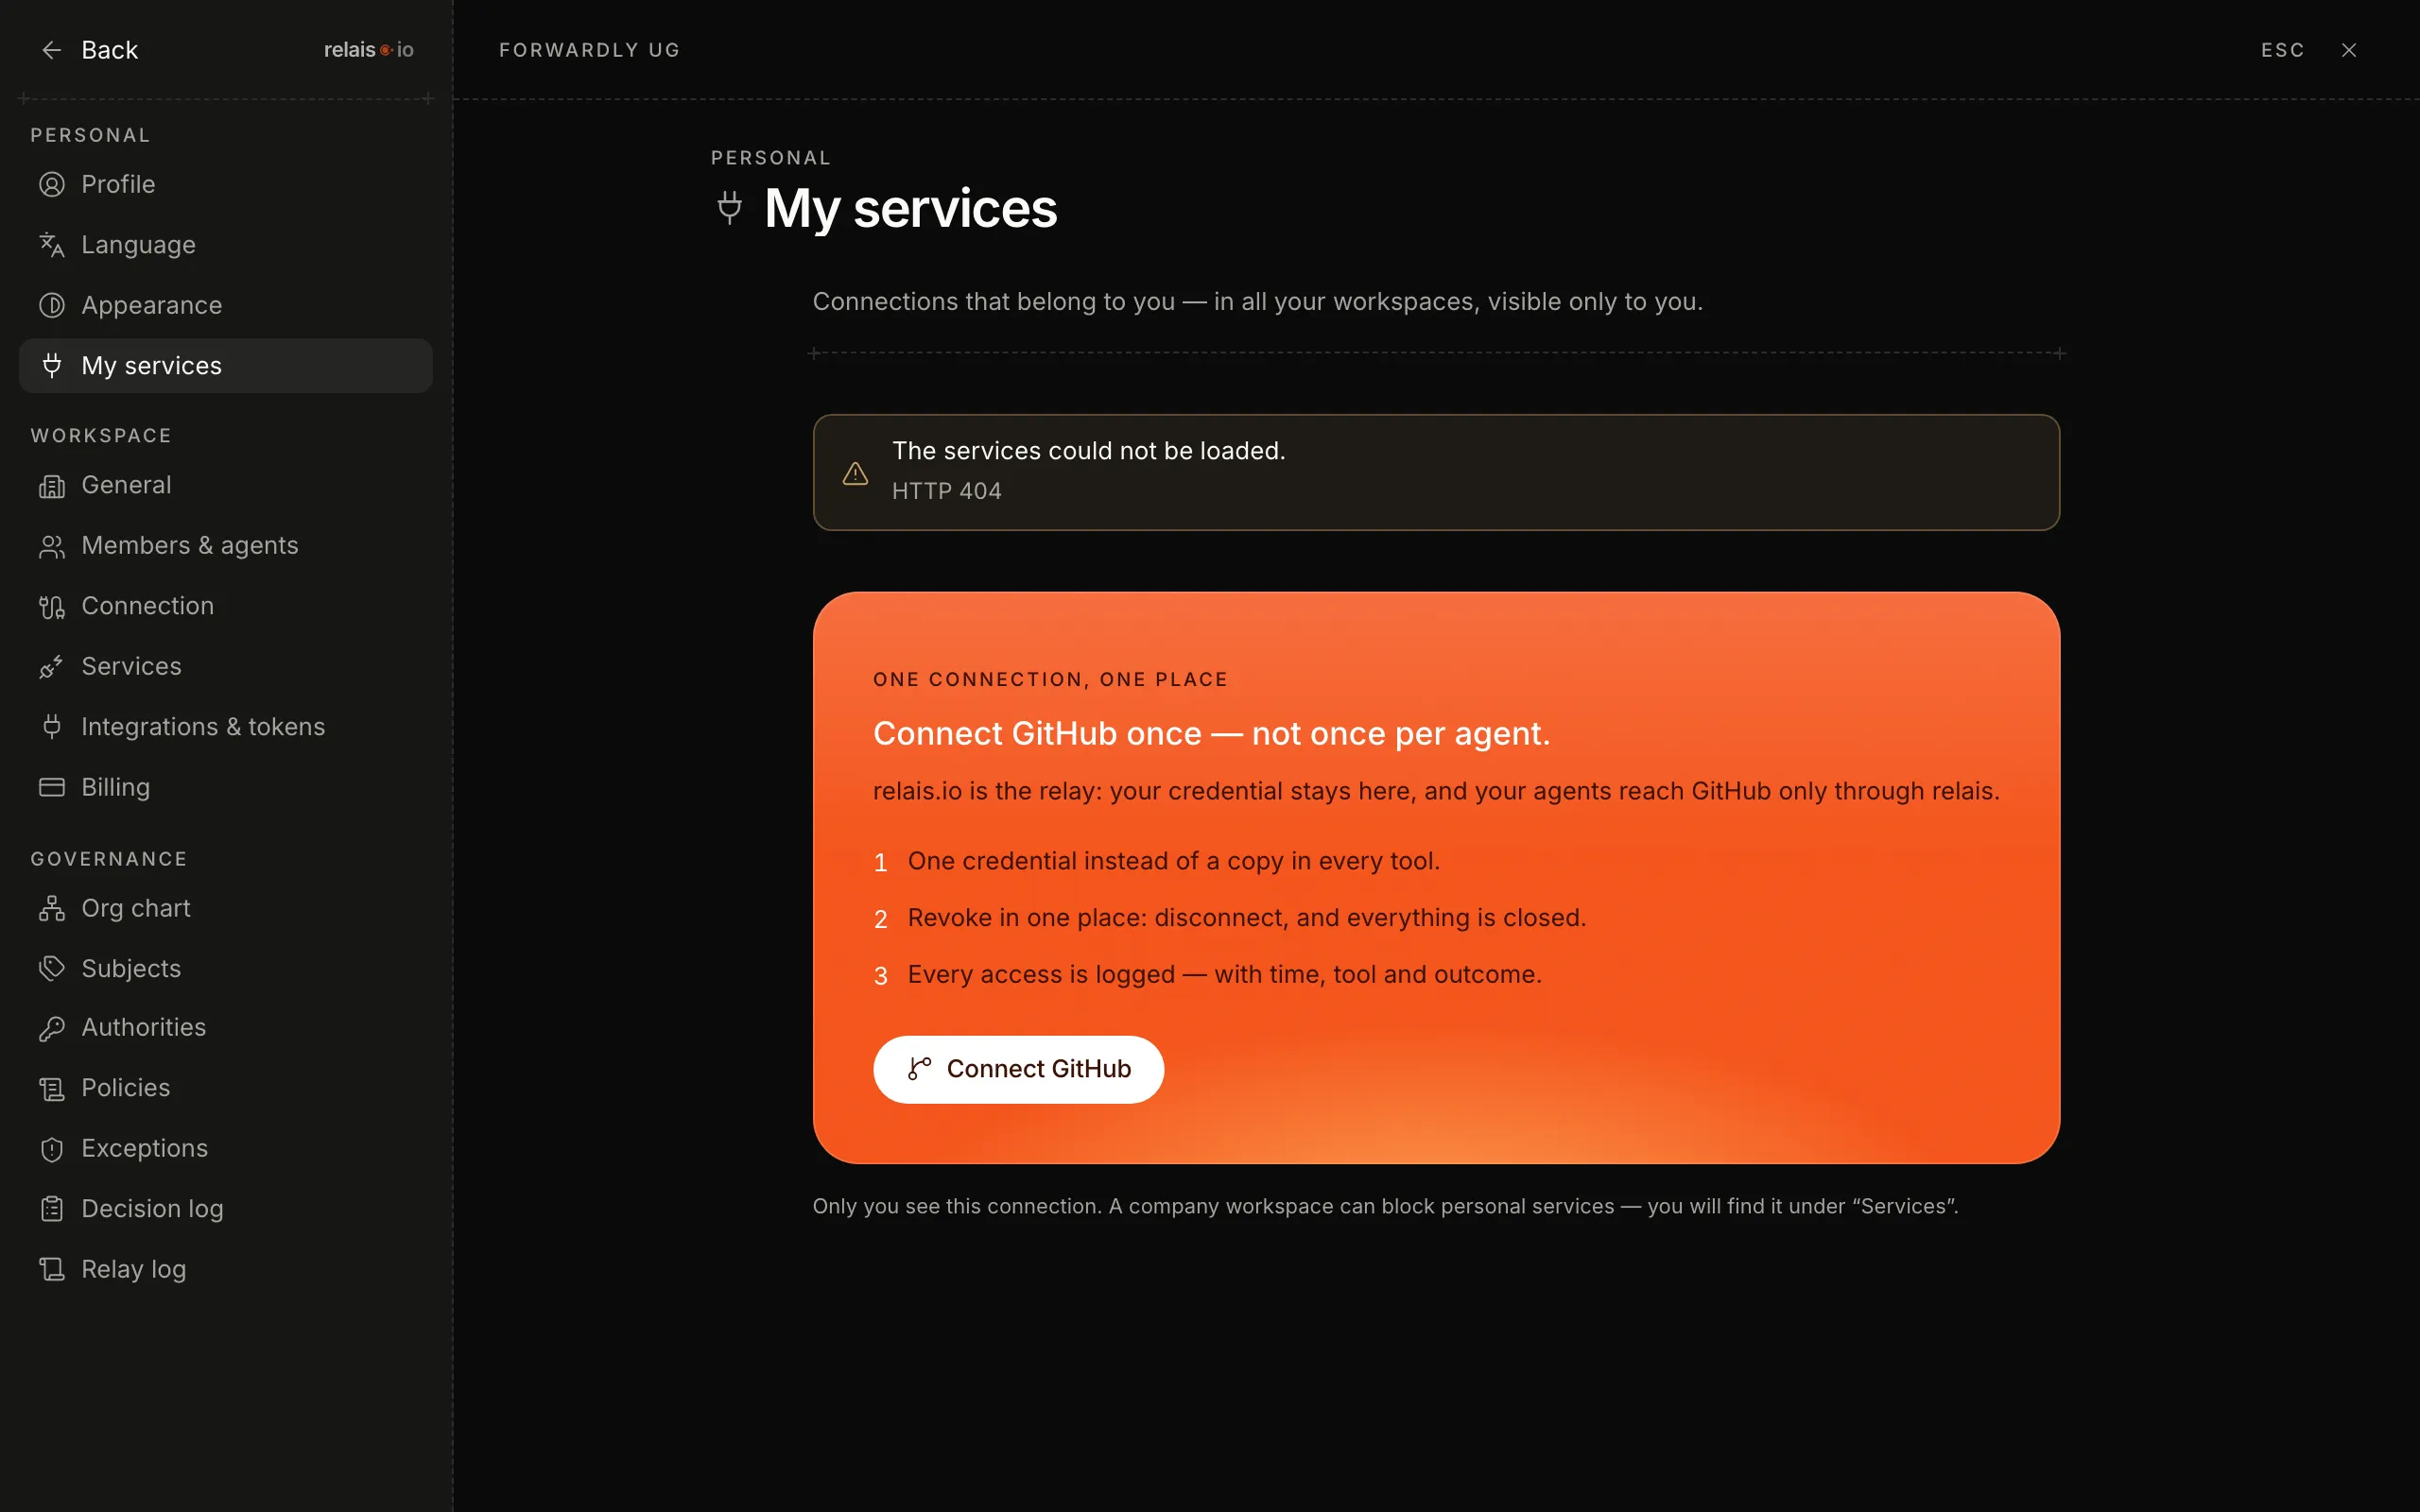Viewport: 2420px width, 1512px height.
Task: Open Policies page
Action: [225, 1088]
